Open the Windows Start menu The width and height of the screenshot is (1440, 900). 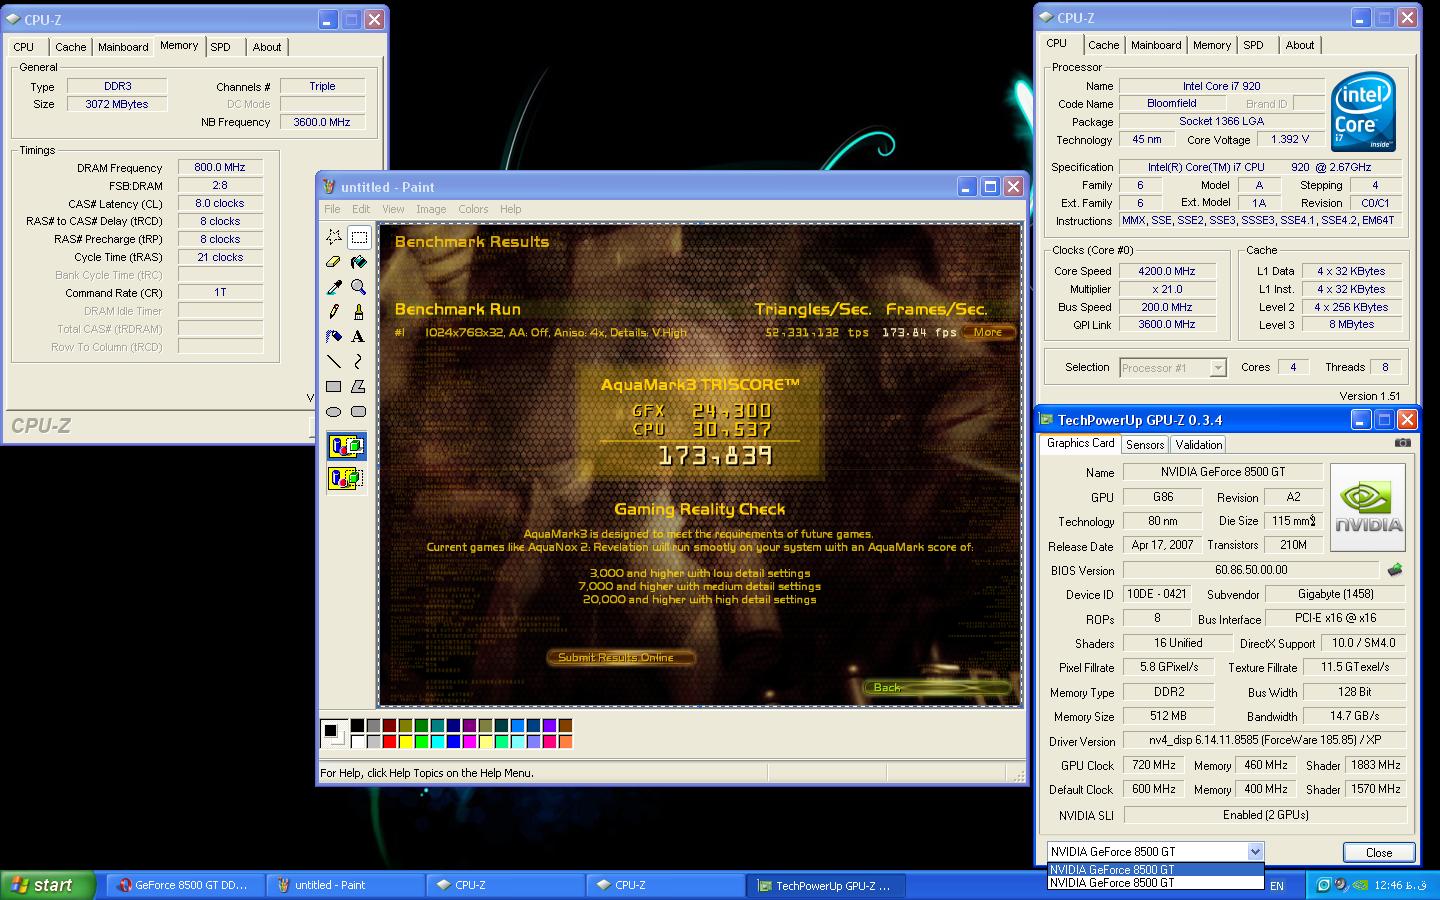coord(48,885)
